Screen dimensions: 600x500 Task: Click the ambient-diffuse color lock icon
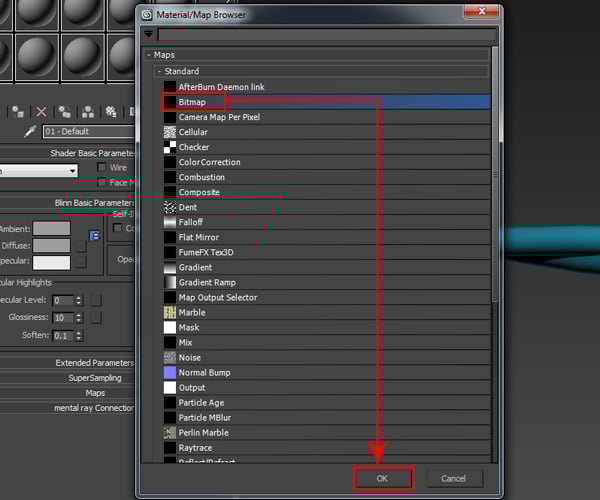(94, 236)
